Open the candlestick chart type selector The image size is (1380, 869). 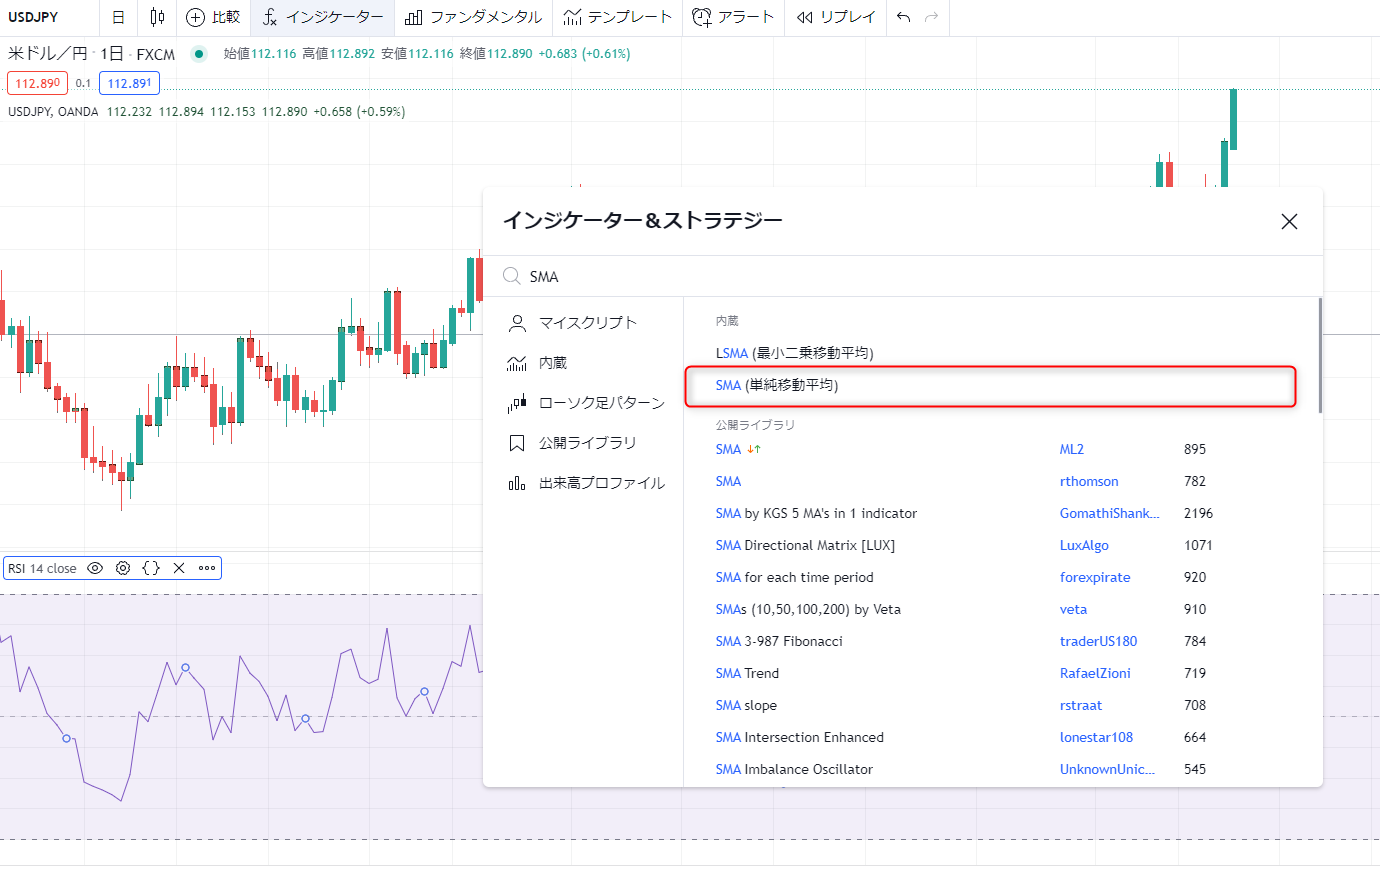tap(157, 17)
